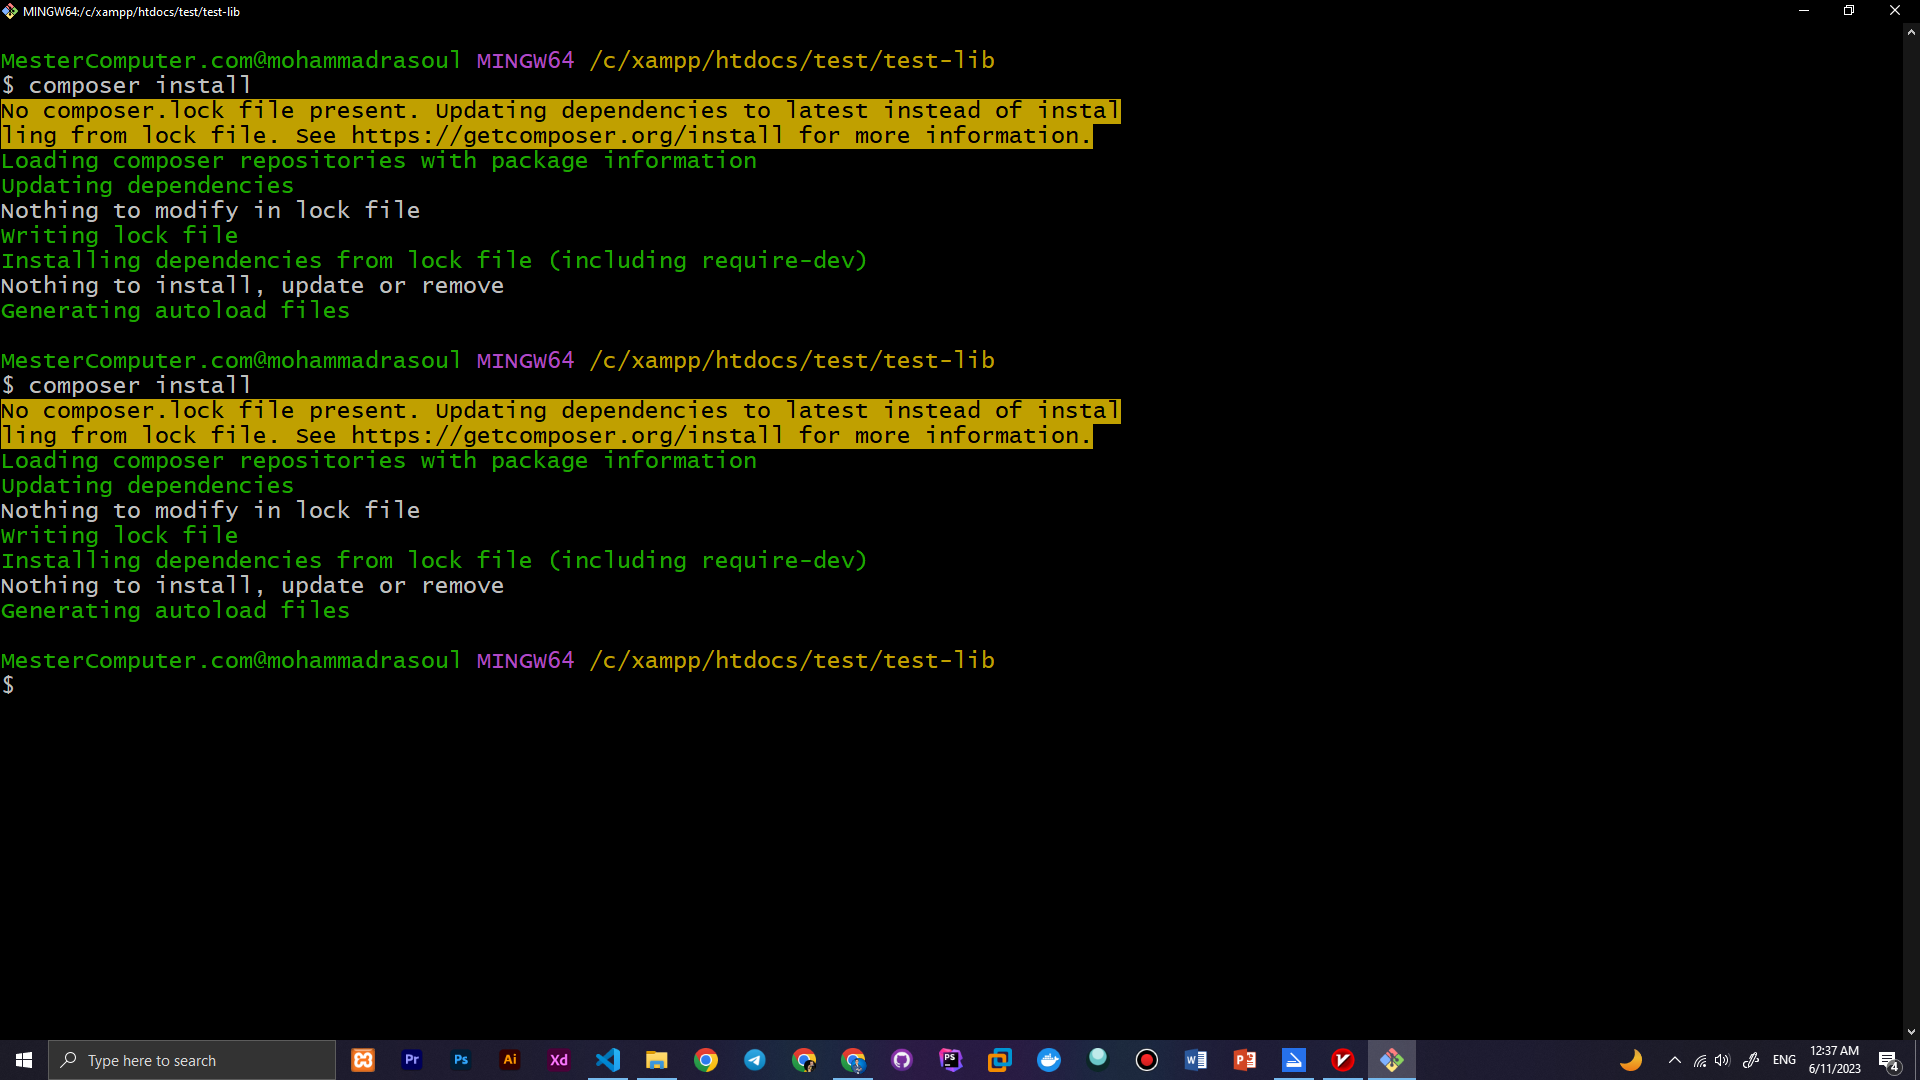Open Microsoft Word from taskbar
The width and height of the screenshot is (1920, 1080).
[1196, 1060]
